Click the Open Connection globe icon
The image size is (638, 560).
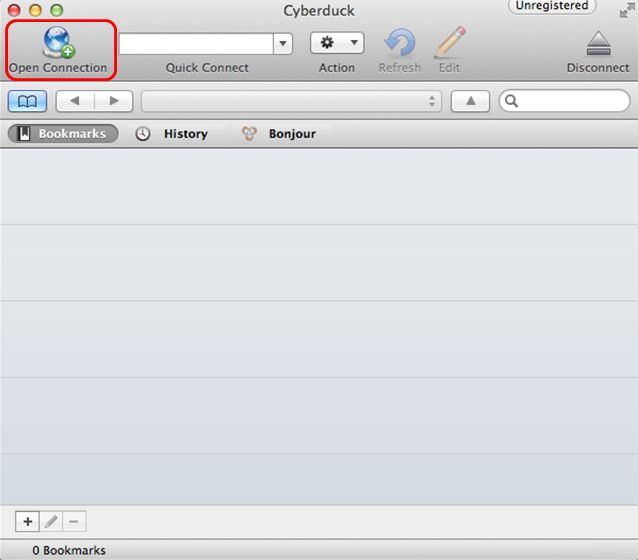click(x=58, y=43)
